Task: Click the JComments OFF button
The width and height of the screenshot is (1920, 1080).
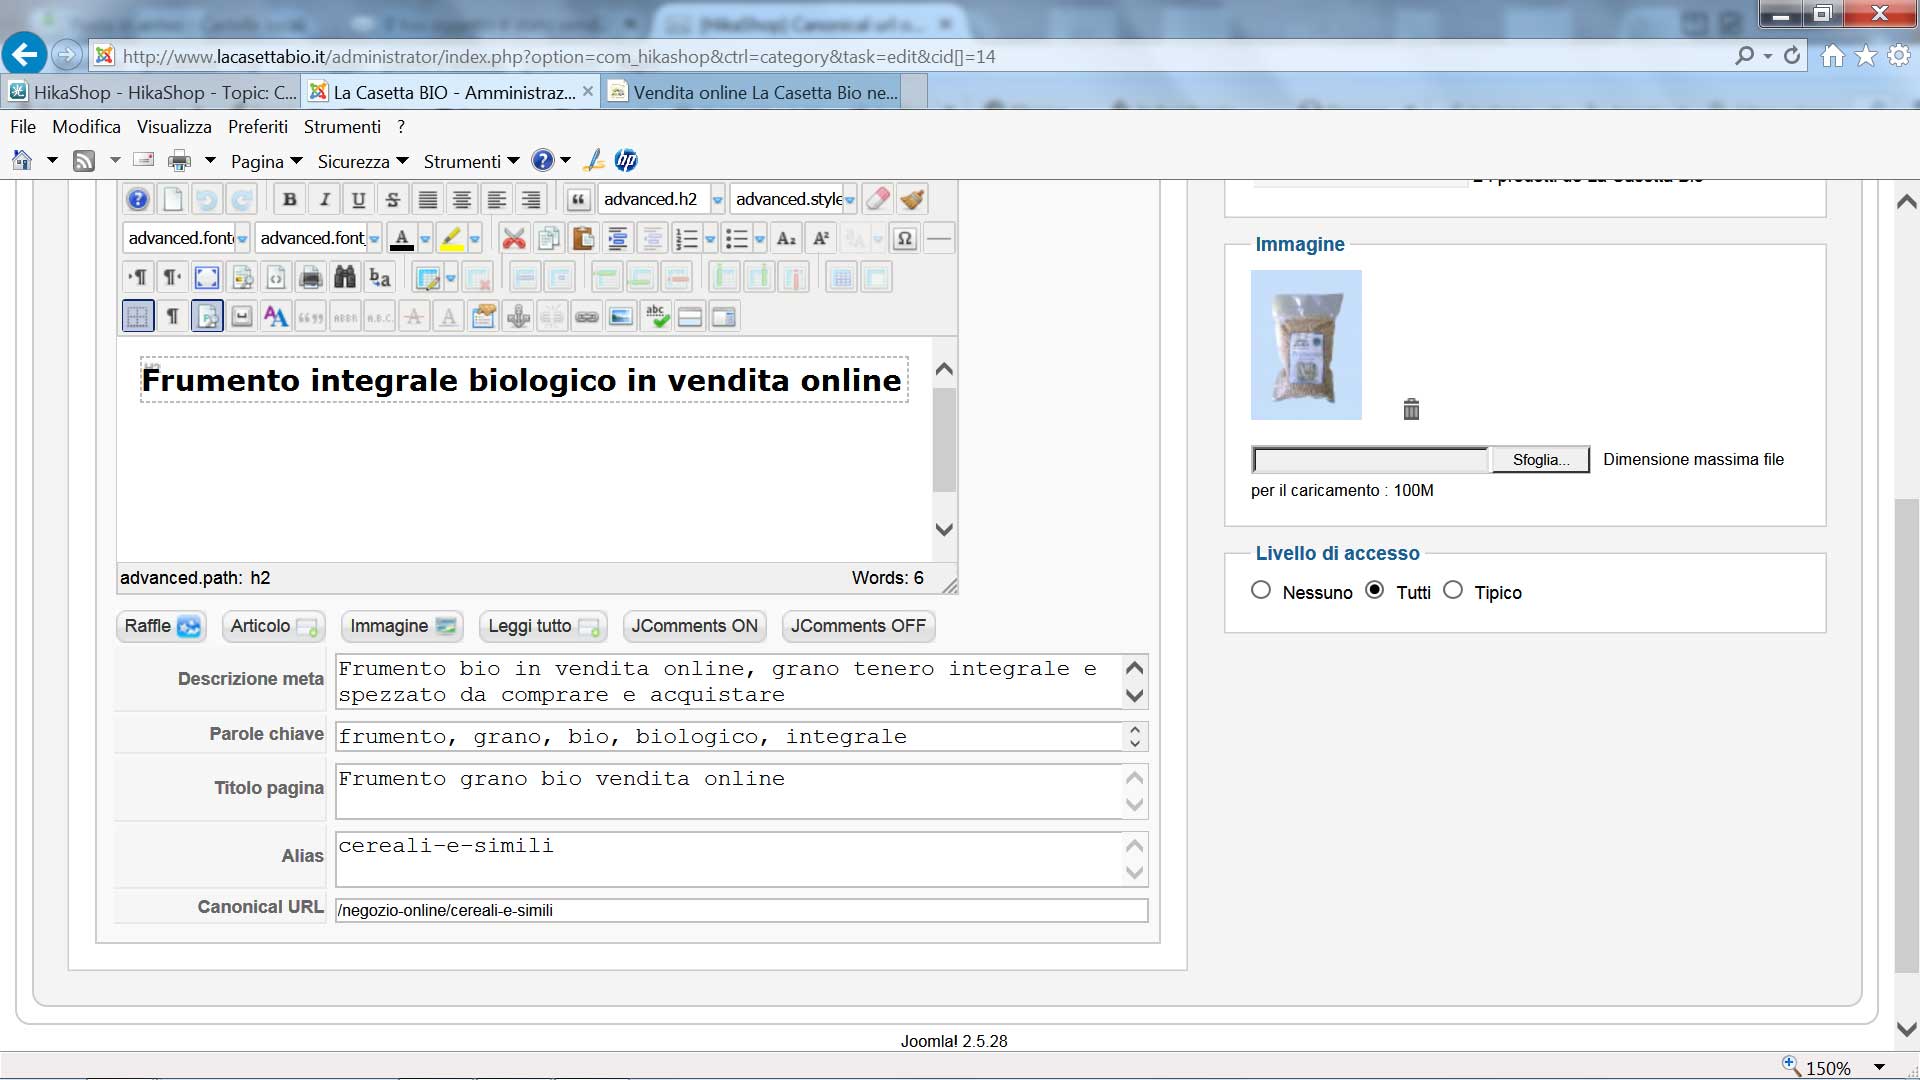Action: [x=858, y=626]
